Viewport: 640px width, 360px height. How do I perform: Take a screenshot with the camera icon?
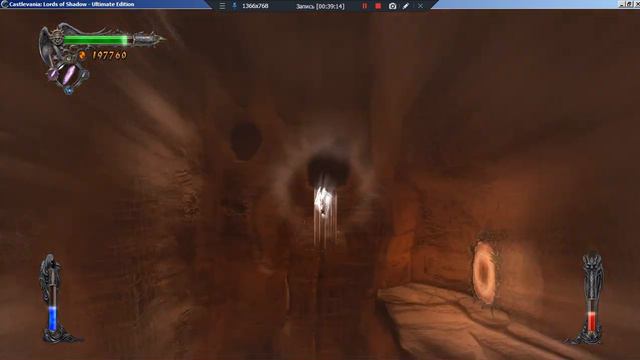click(392, 6)
